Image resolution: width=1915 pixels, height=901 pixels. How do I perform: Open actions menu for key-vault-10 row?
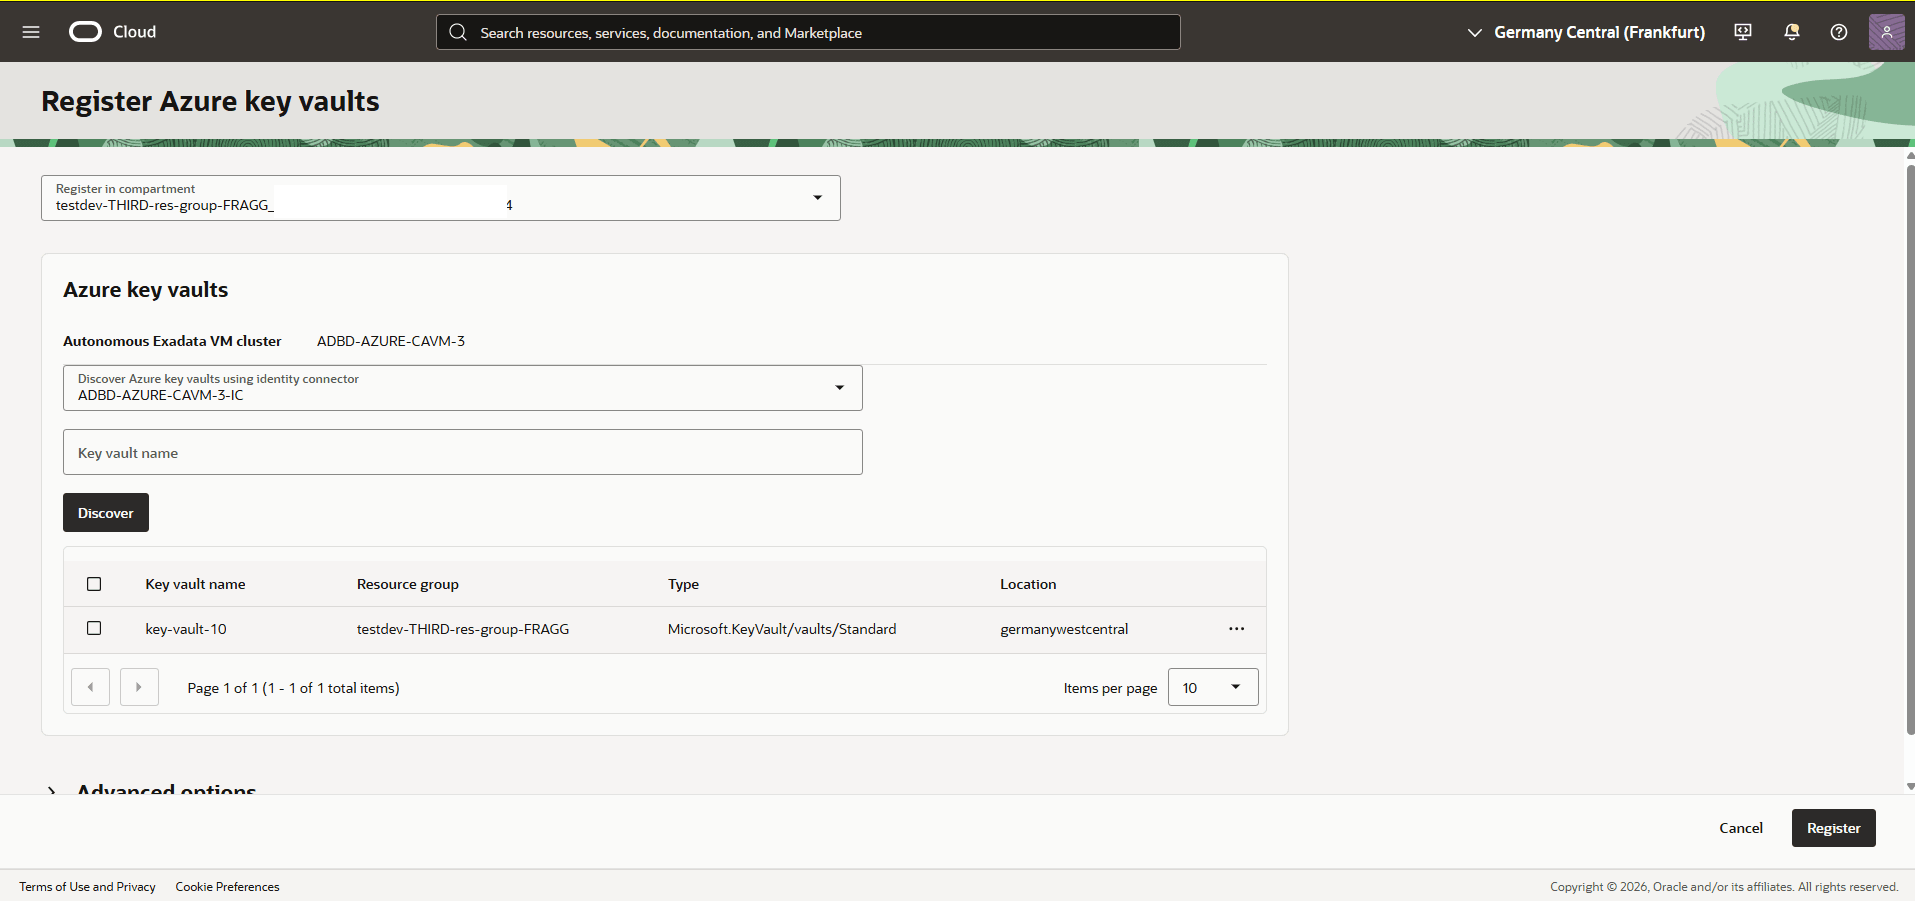coord(1236,629)
